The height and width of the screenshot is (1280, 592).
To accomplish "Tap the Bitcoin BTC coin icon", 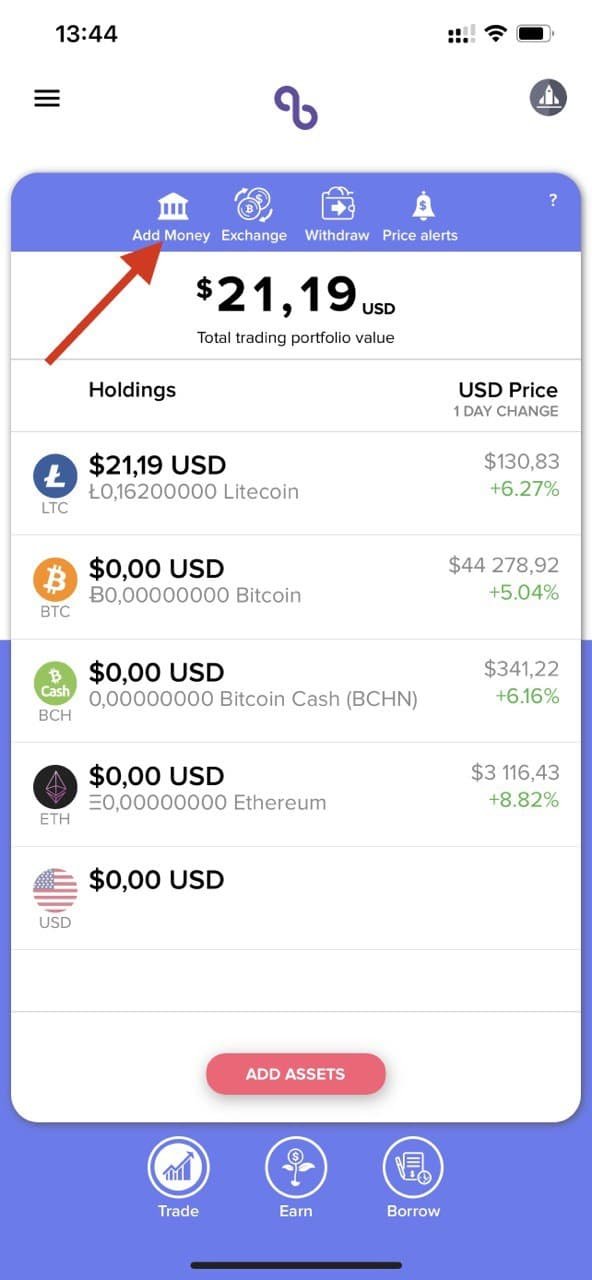I will [55, 579].
